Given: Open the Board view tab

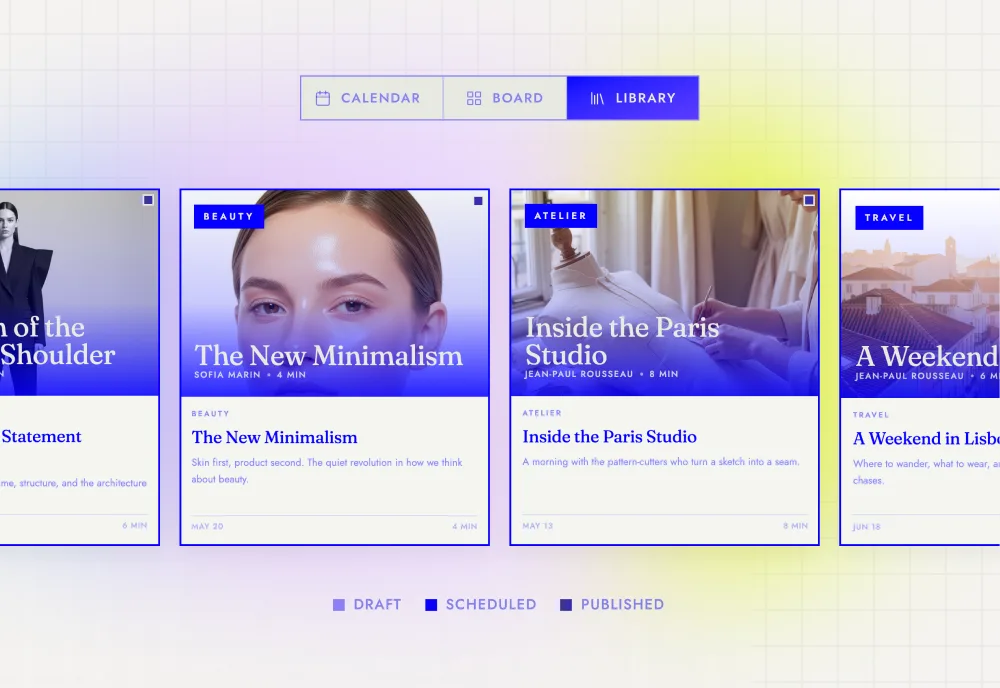Looking at the screenshot, I should pos(505,98).
